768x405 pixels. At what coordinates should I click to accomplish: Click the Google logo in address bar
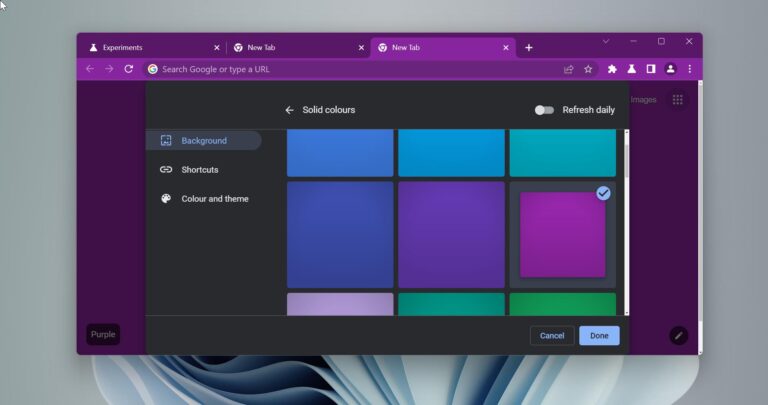click(153, 69)
